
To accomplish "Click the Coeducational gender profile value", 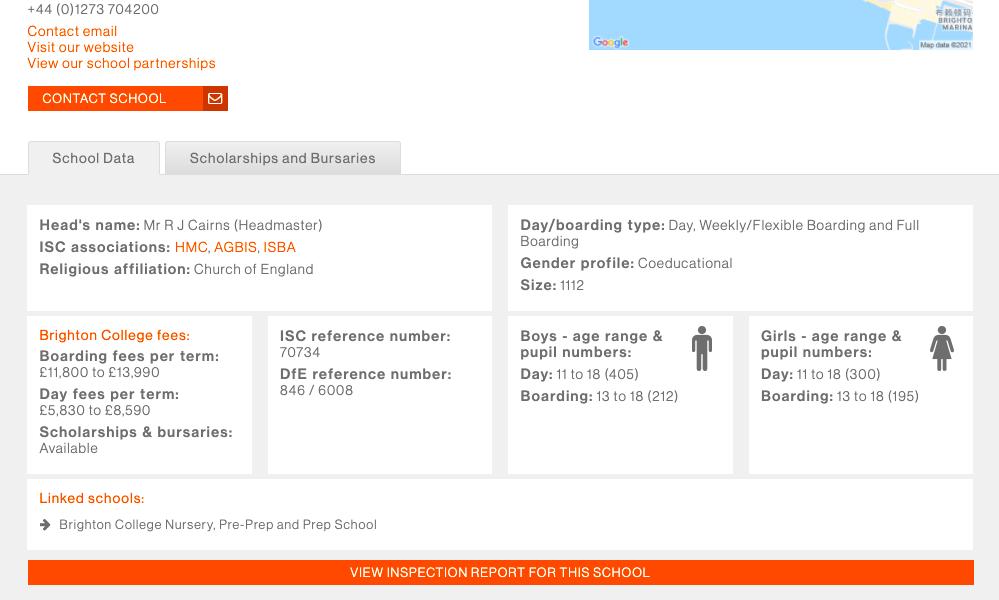I will point(685,263).
